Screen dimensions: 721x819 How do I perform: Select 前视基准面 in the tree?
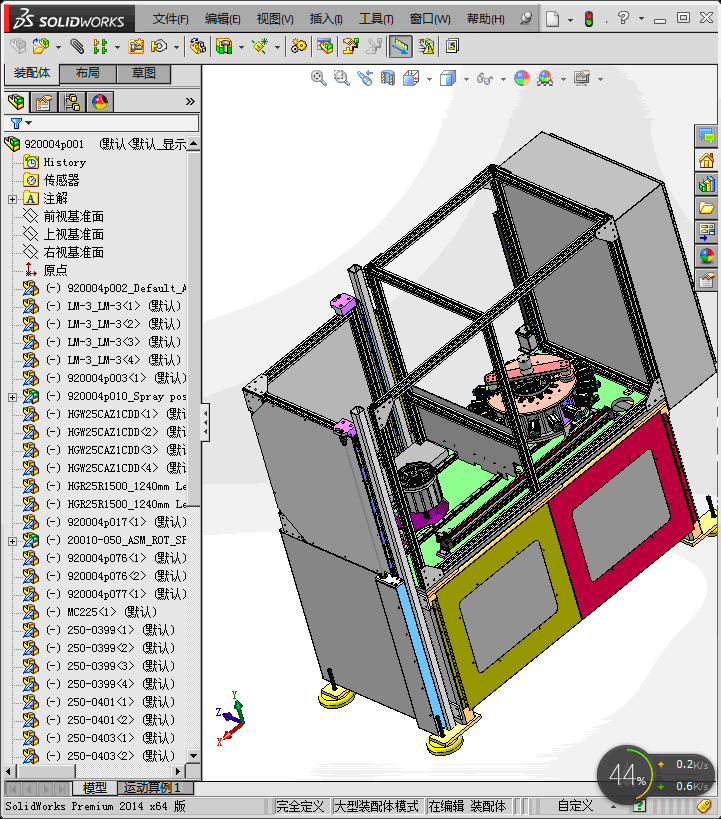73,216
